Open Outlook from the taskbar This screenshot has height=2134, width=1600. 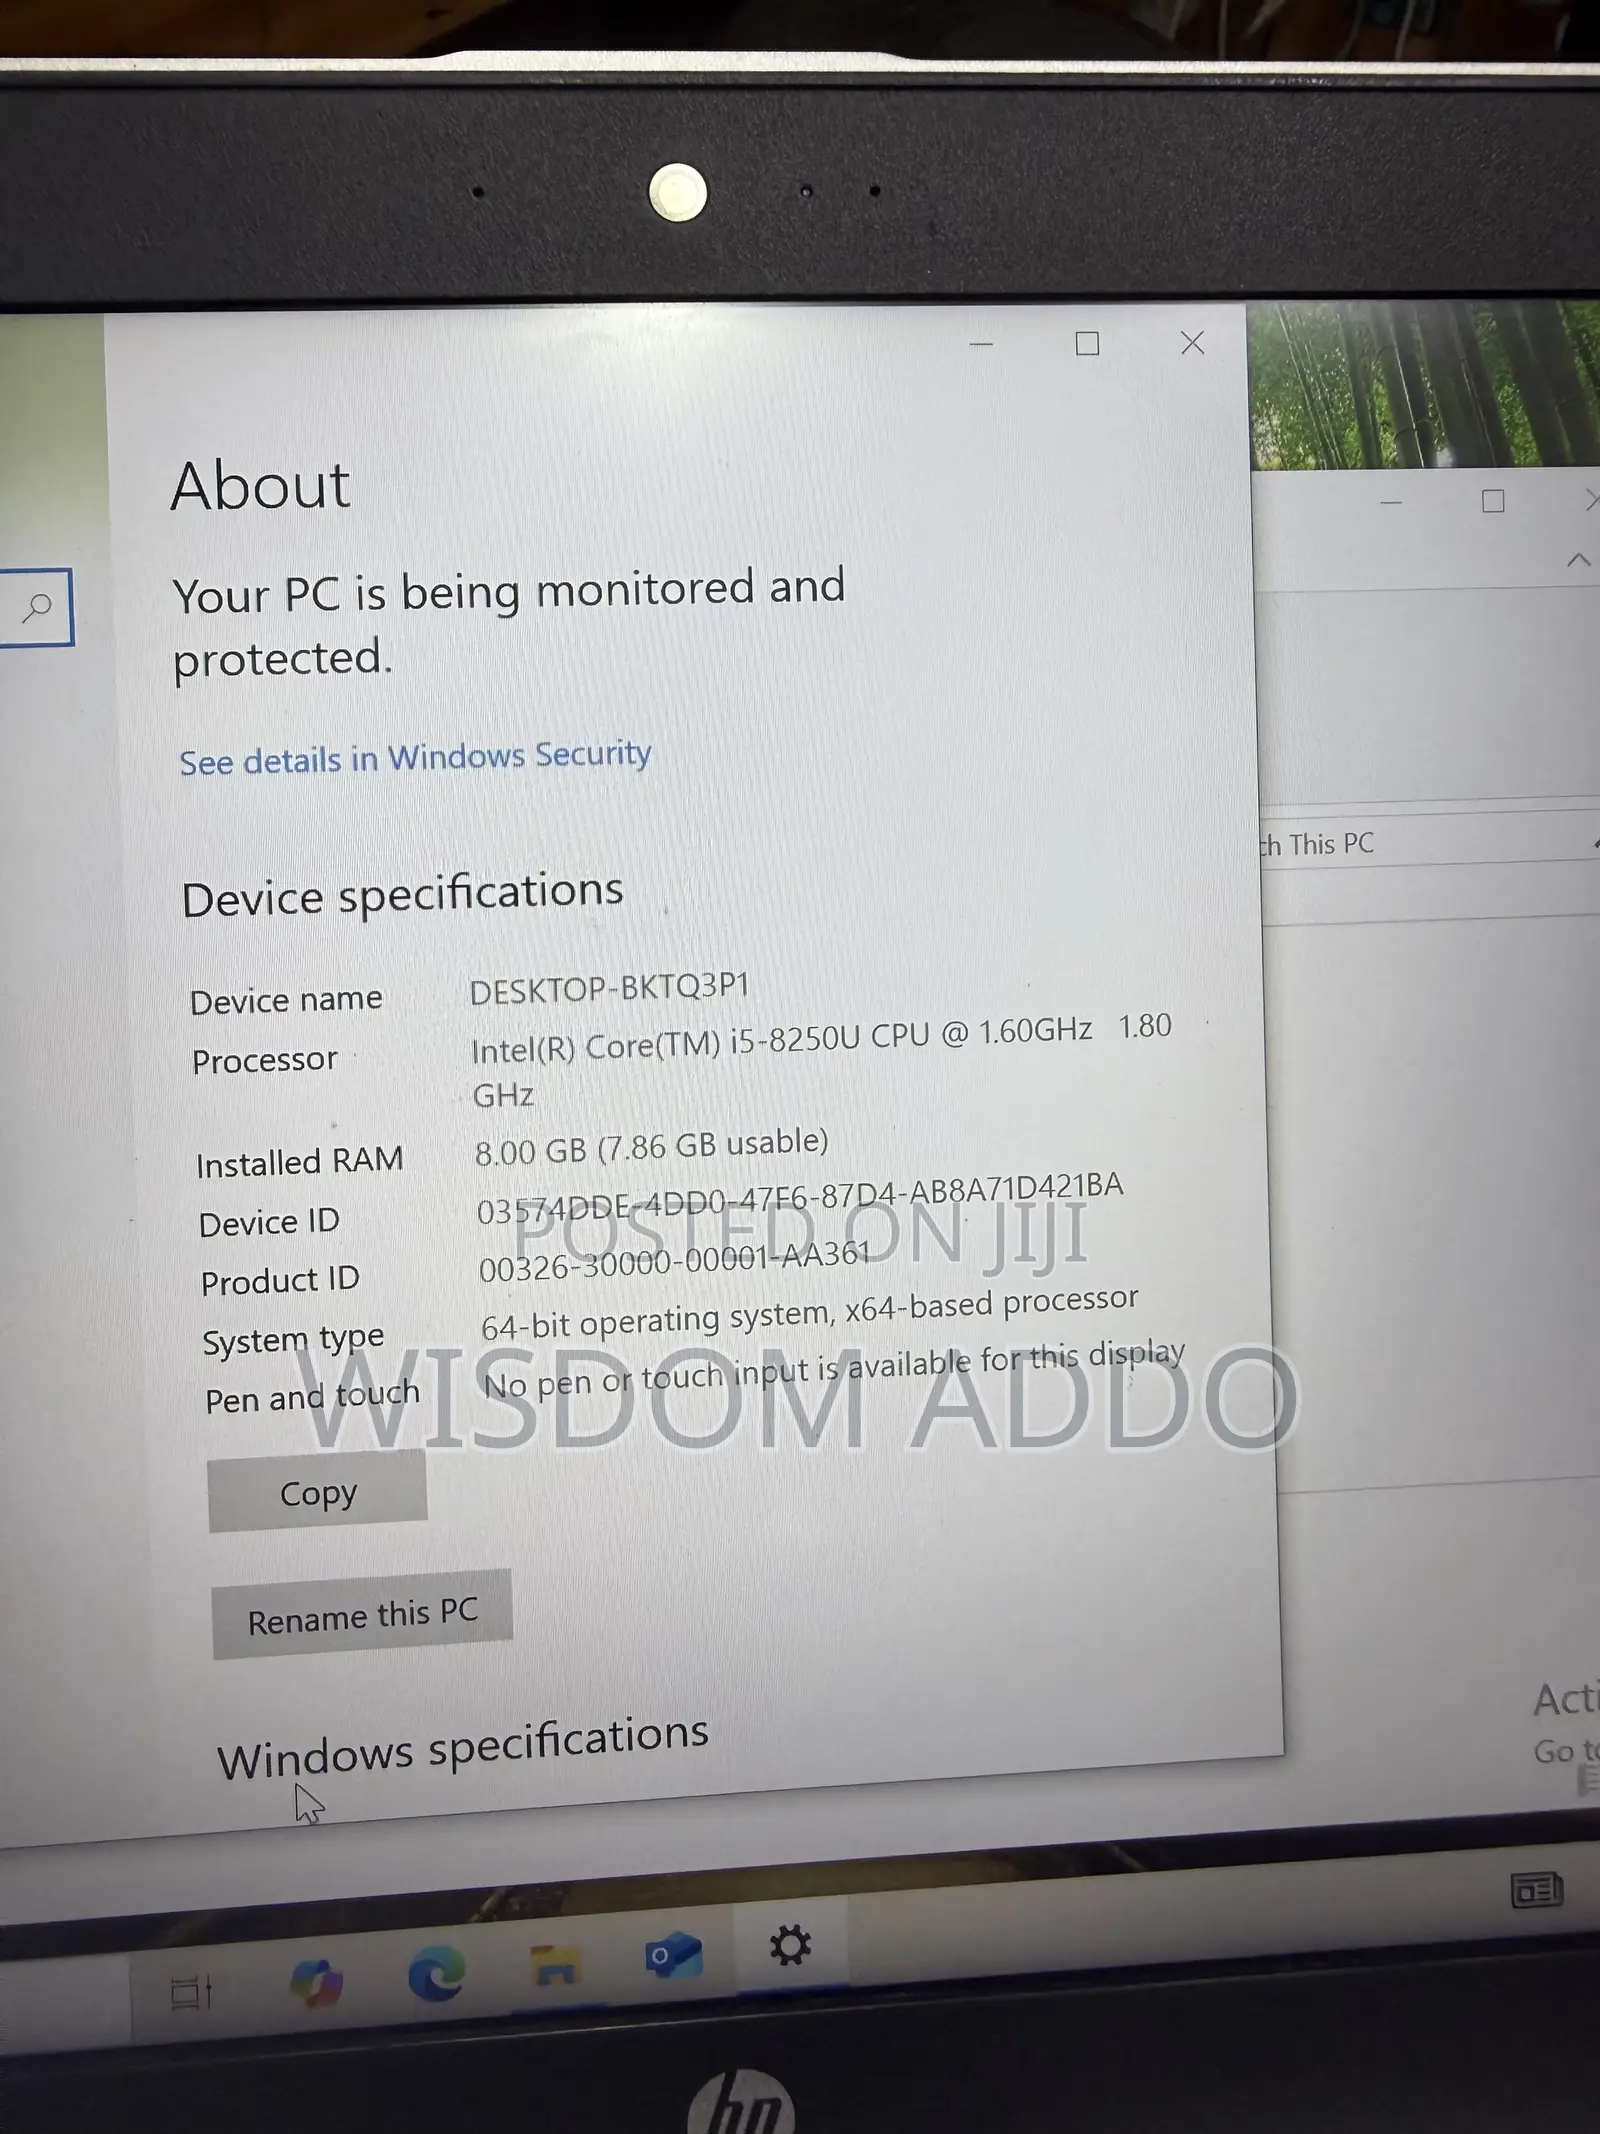(673, 1956)
